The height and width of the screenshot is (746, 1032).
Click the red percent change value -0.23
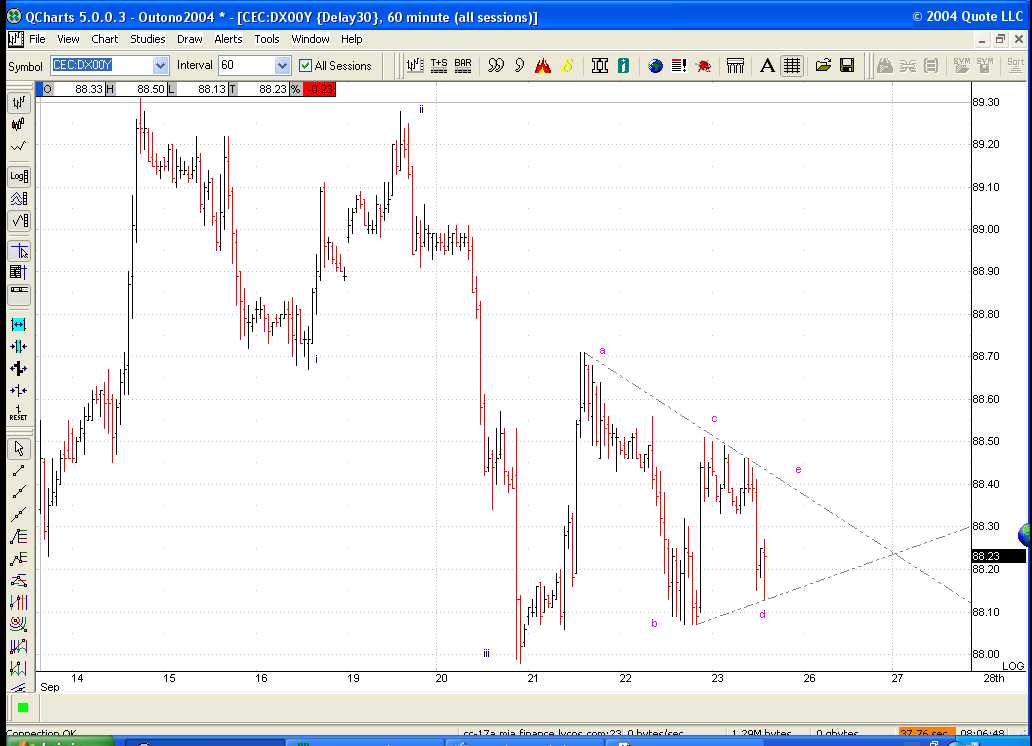[319, 89]
